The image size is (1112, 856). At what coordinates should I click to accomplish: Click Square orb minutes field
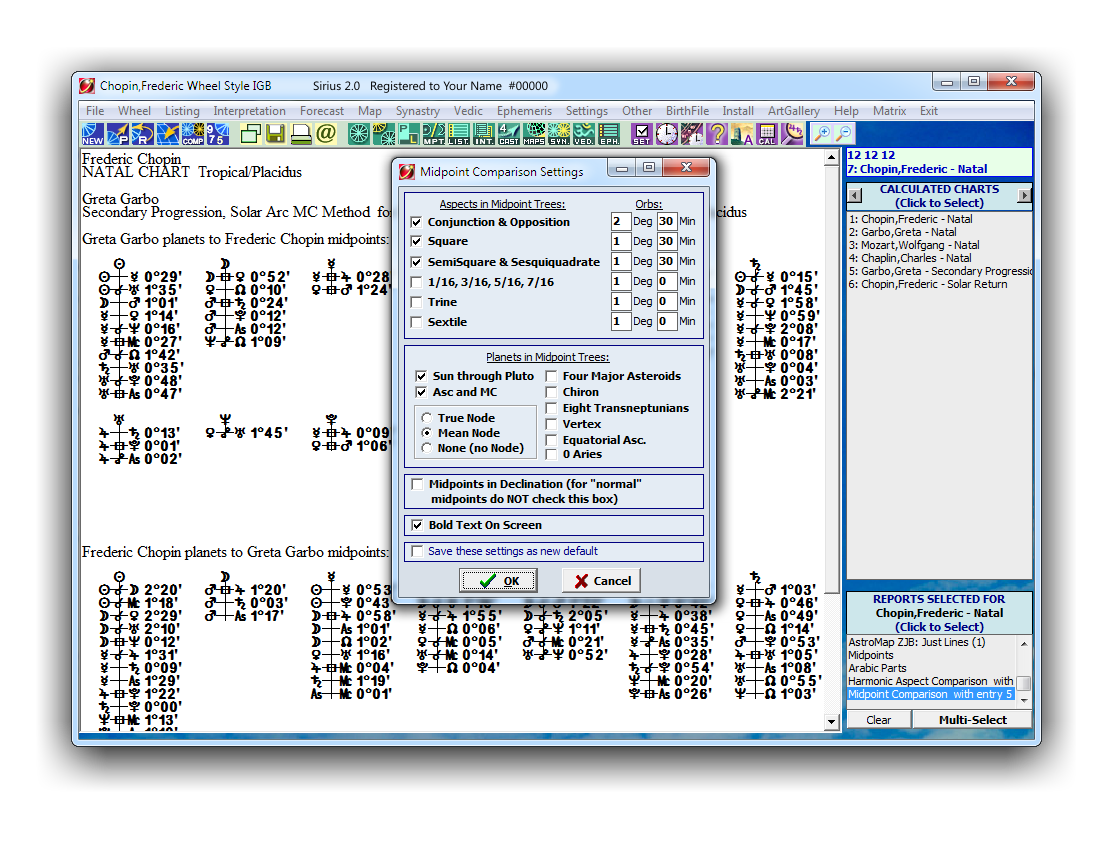(x=666, y=241)
